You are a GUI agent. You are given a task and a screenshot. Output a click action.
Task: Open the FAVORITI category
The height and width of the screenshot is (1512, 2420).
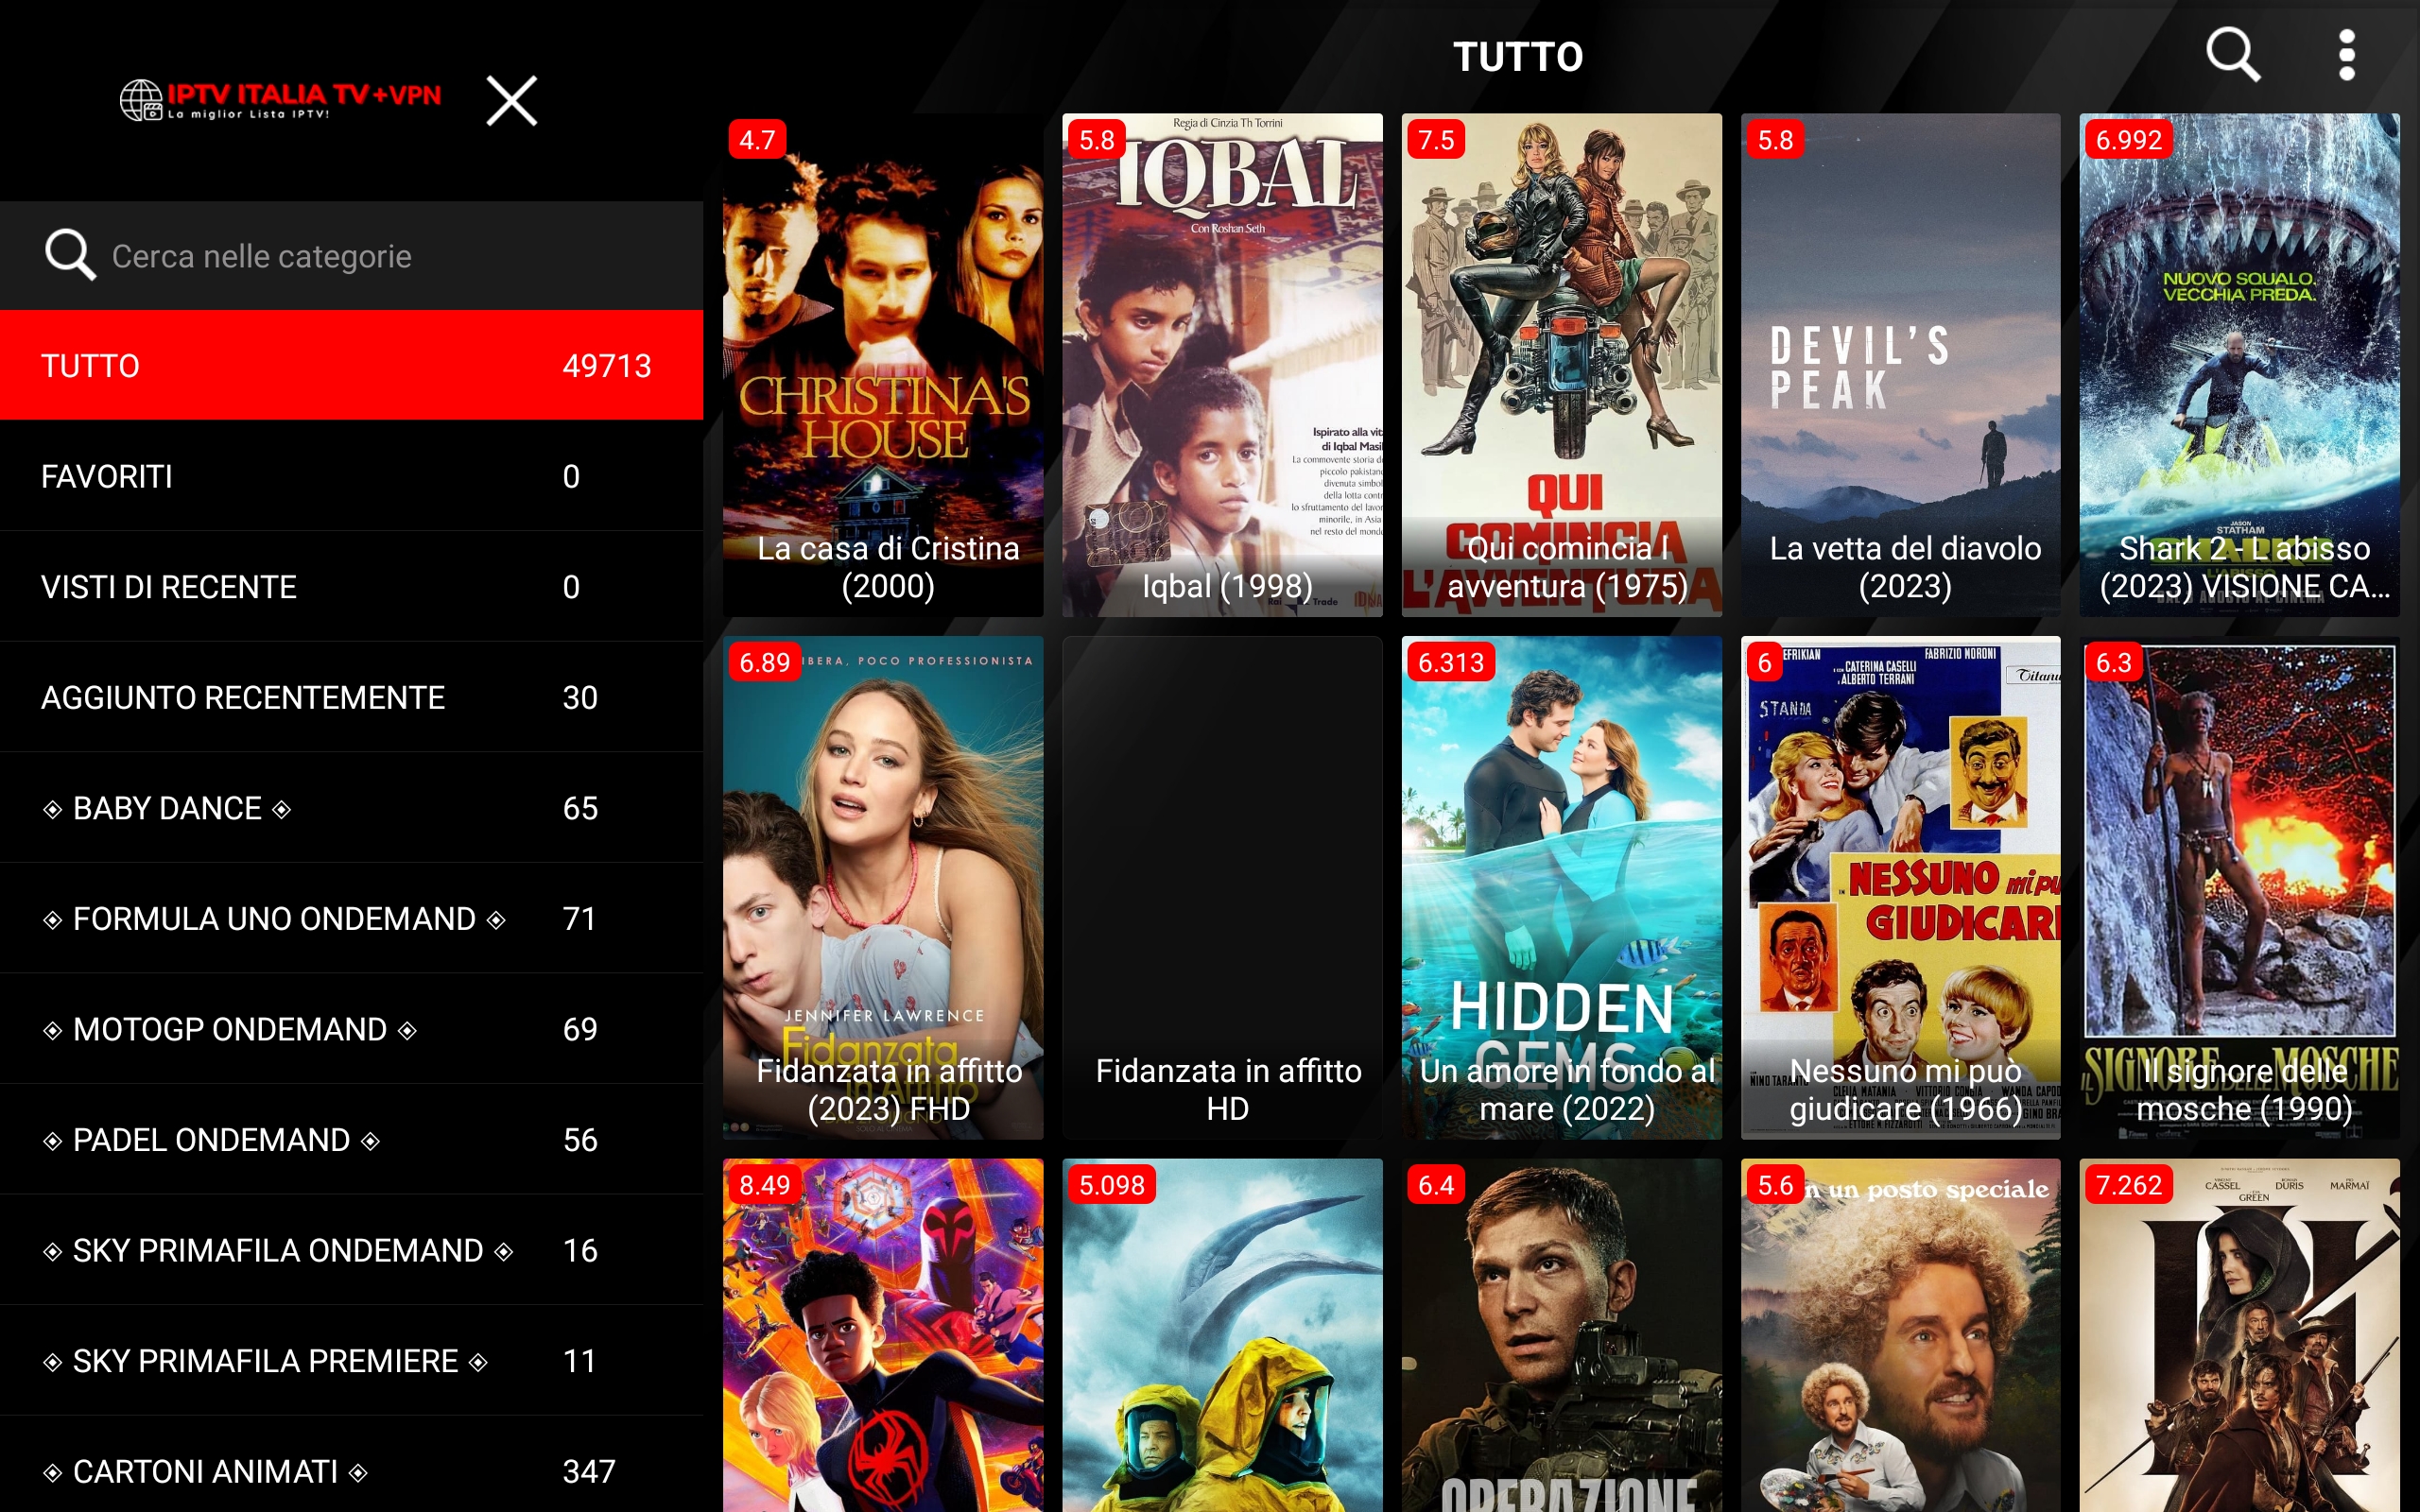(x=352, y=476)
